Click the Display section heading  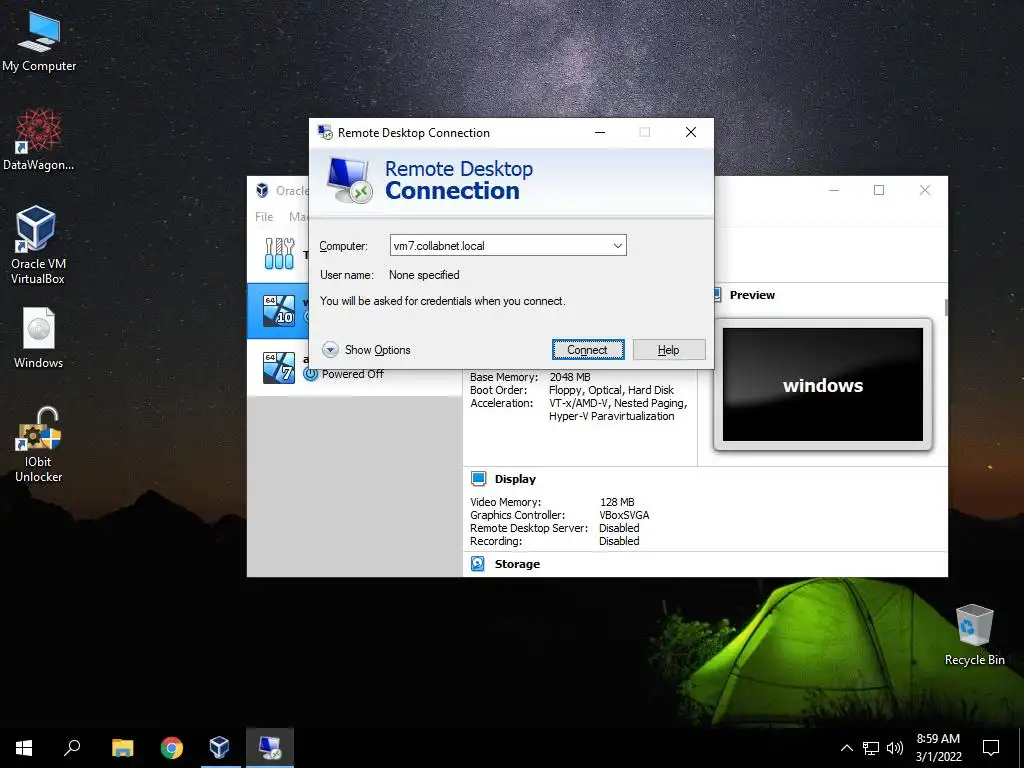515,479
